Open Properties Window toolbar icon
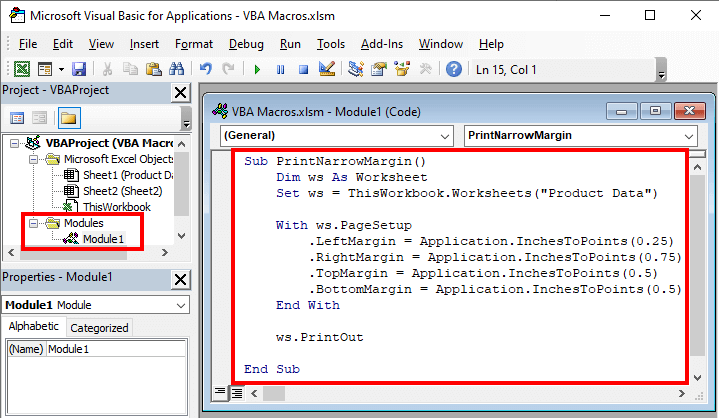The image size is (719, 418). (379, 69)
